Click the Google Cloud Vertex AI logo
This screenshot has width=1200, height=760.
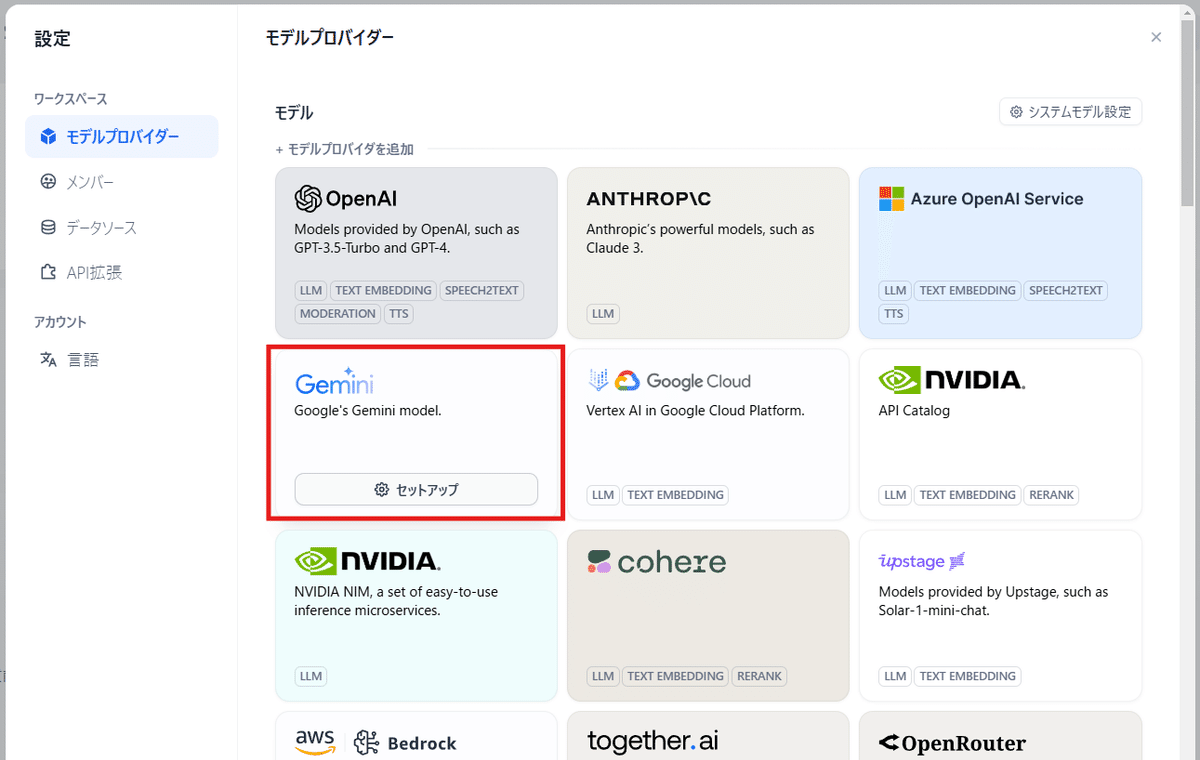point(668,380)
